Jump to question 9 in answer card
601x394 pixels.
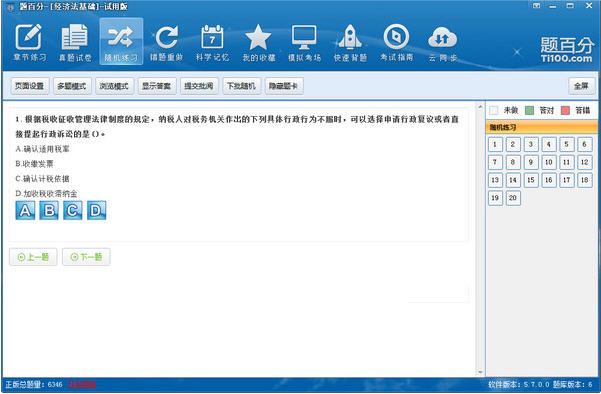[x=531, y=162]
